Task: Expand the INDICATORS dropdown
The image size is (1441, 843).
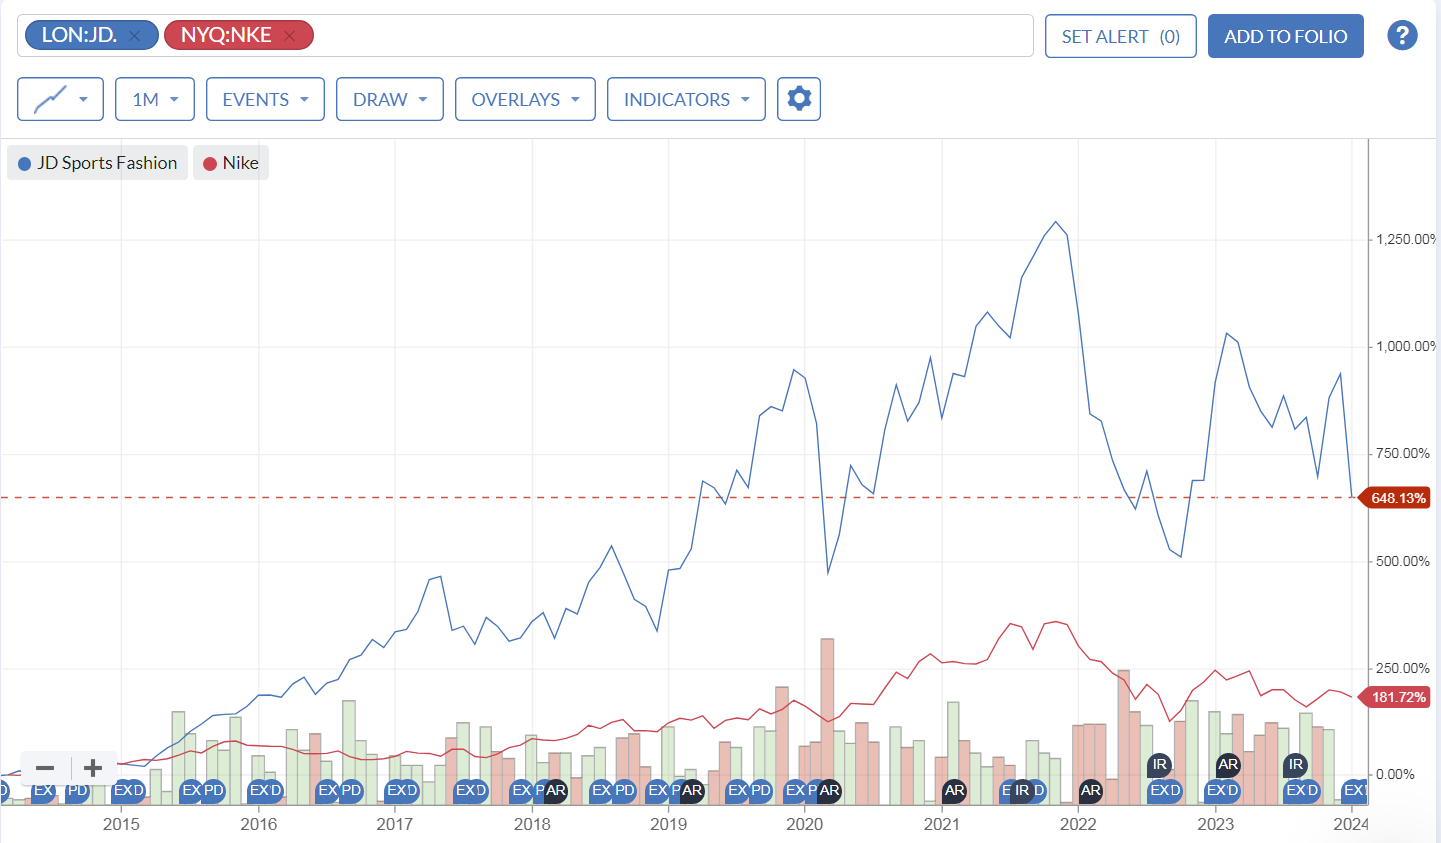Action: coord(686,99)
